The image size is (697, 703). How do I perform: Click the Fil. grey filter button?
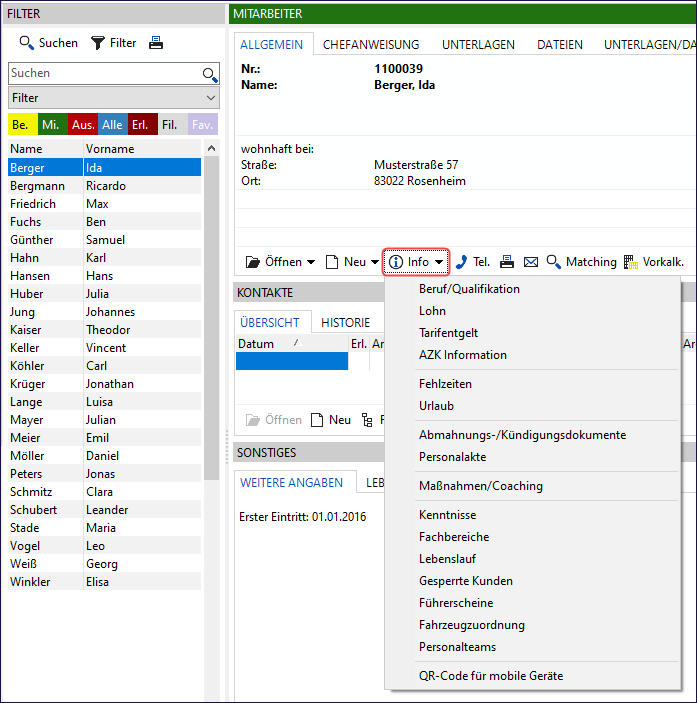[173, 124]
